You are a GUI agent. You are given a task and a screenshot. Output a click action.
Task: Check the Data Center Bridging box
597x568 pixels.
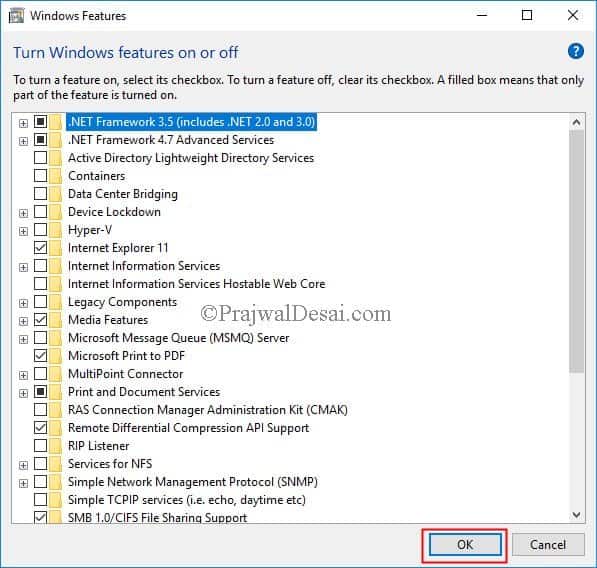point(40,193)
